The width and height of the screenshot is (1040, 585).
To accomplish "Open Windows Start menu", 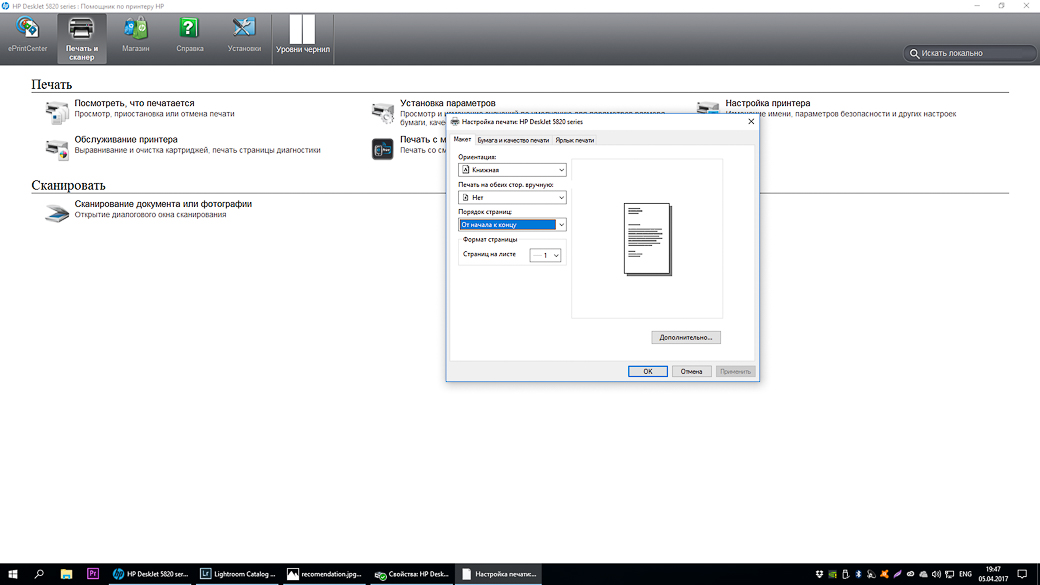I will pyautogui.click(x=13, y=574).
